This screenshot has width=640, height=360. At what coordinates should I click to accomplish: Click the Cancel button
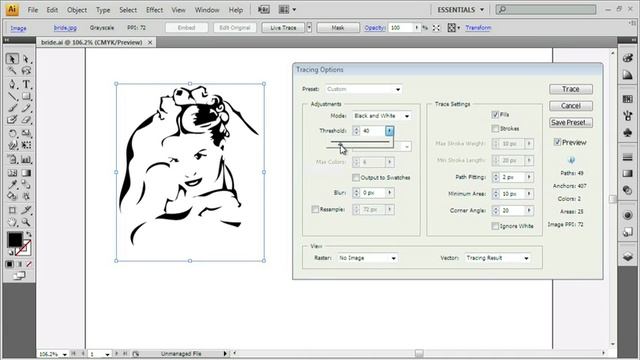pyautogui.click(x=571, y=106)
